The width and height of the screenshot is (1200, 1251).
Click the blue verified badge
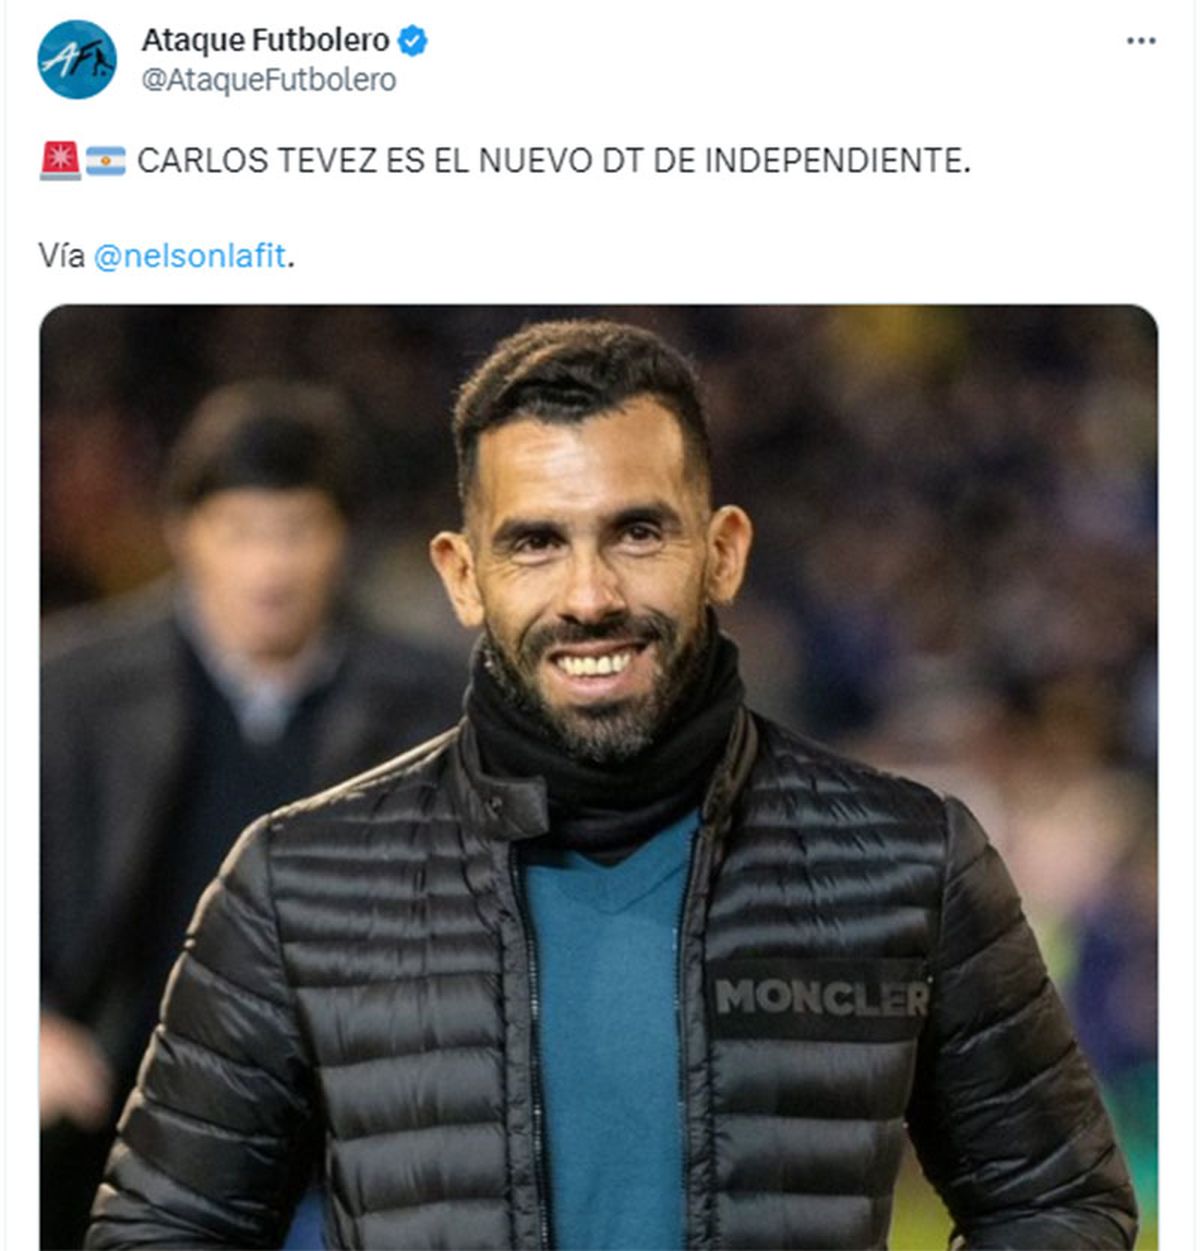pos(413,41)
